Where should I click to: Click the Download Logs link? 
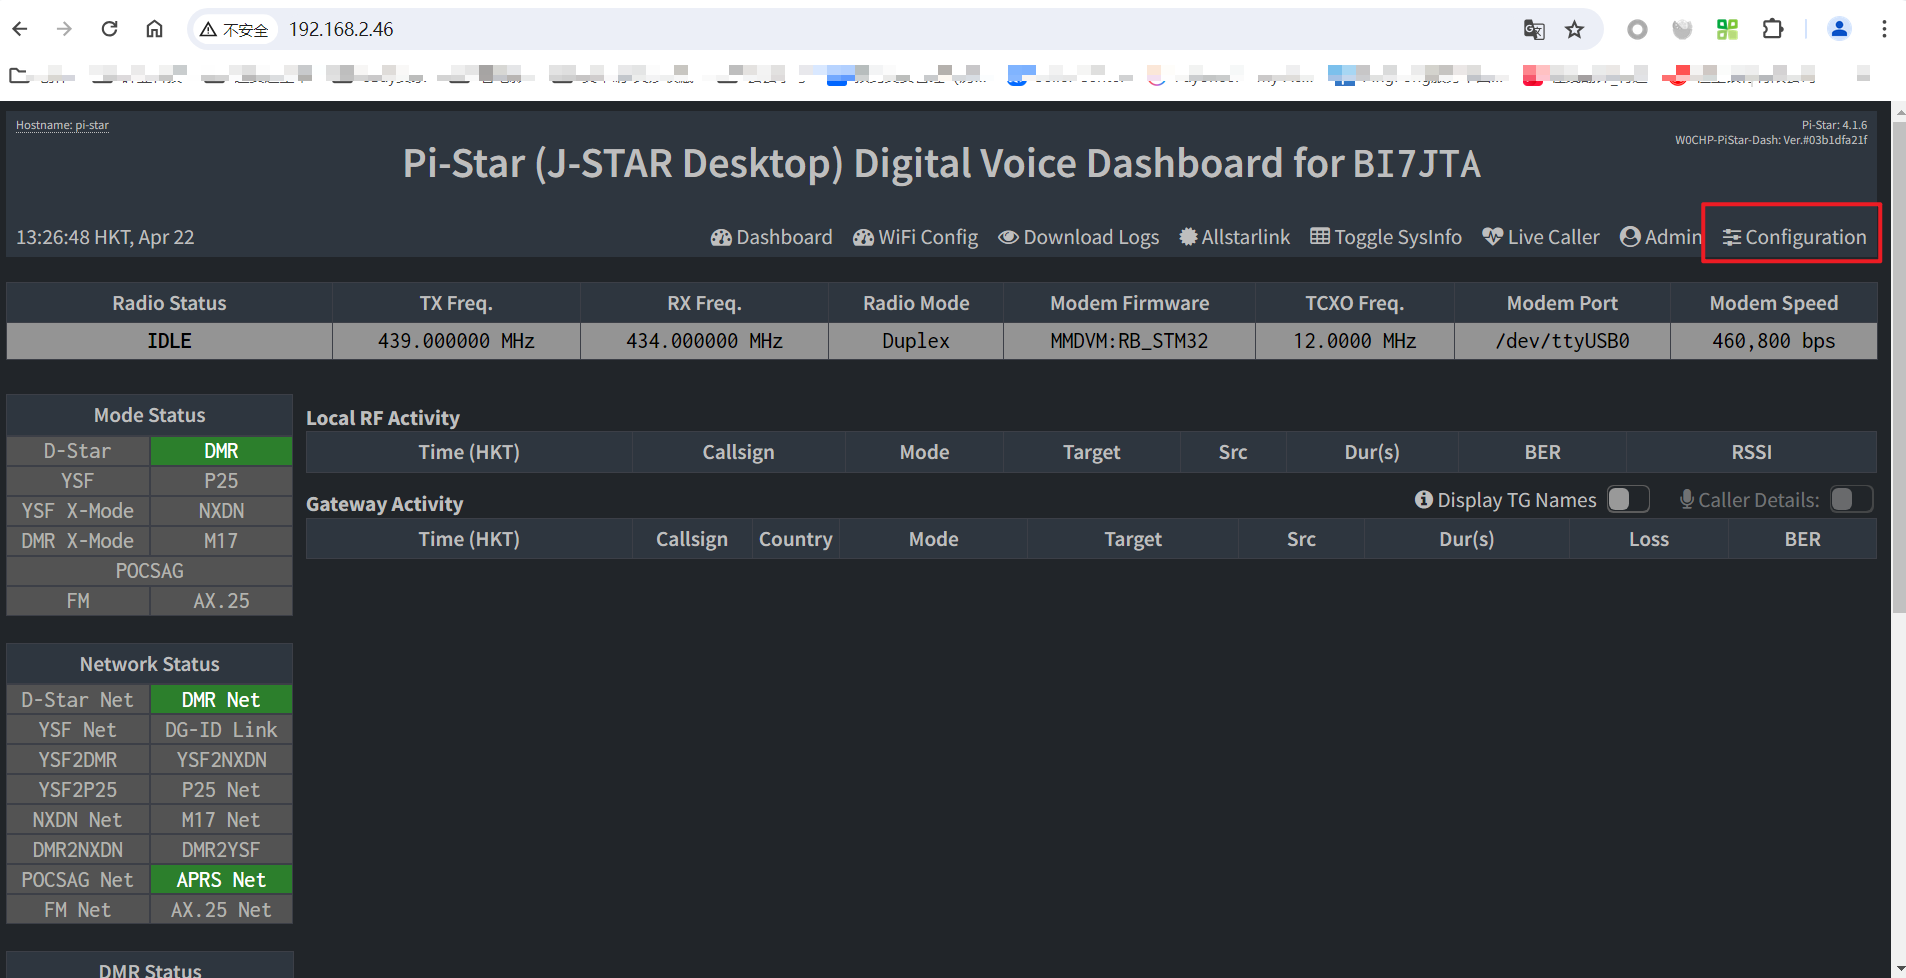[x=1079, y=237]
